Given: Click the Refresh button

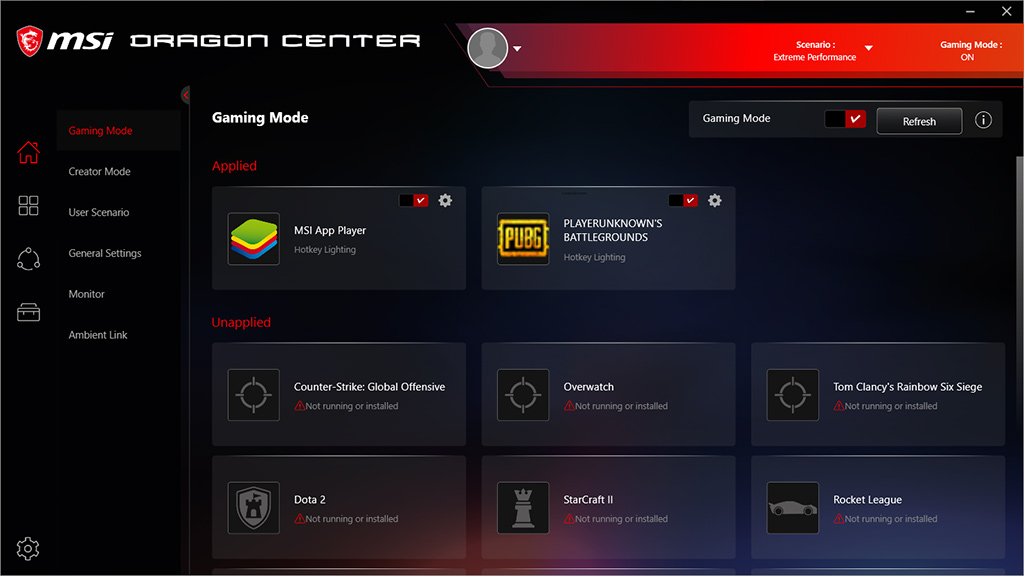Looking at the screenshot, I should point(919,121).
